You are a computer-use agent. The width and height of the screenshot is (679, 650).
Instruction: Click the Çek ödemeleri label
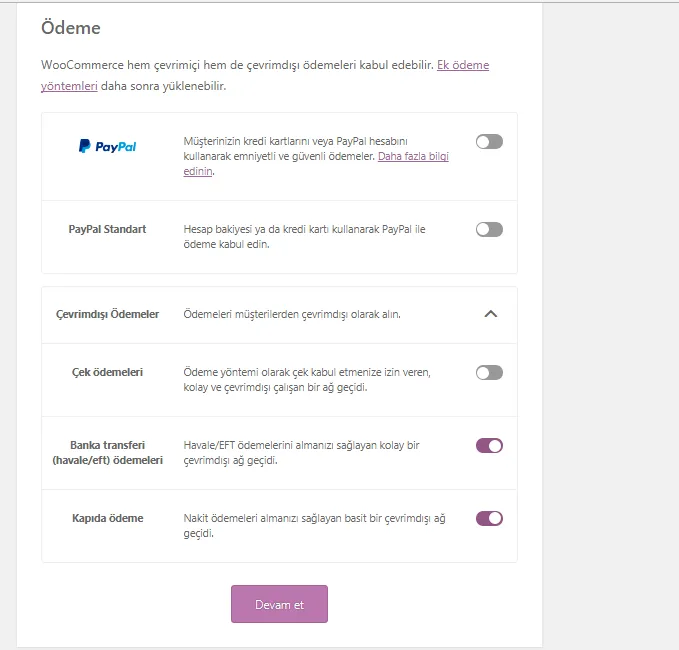[107, 372]
